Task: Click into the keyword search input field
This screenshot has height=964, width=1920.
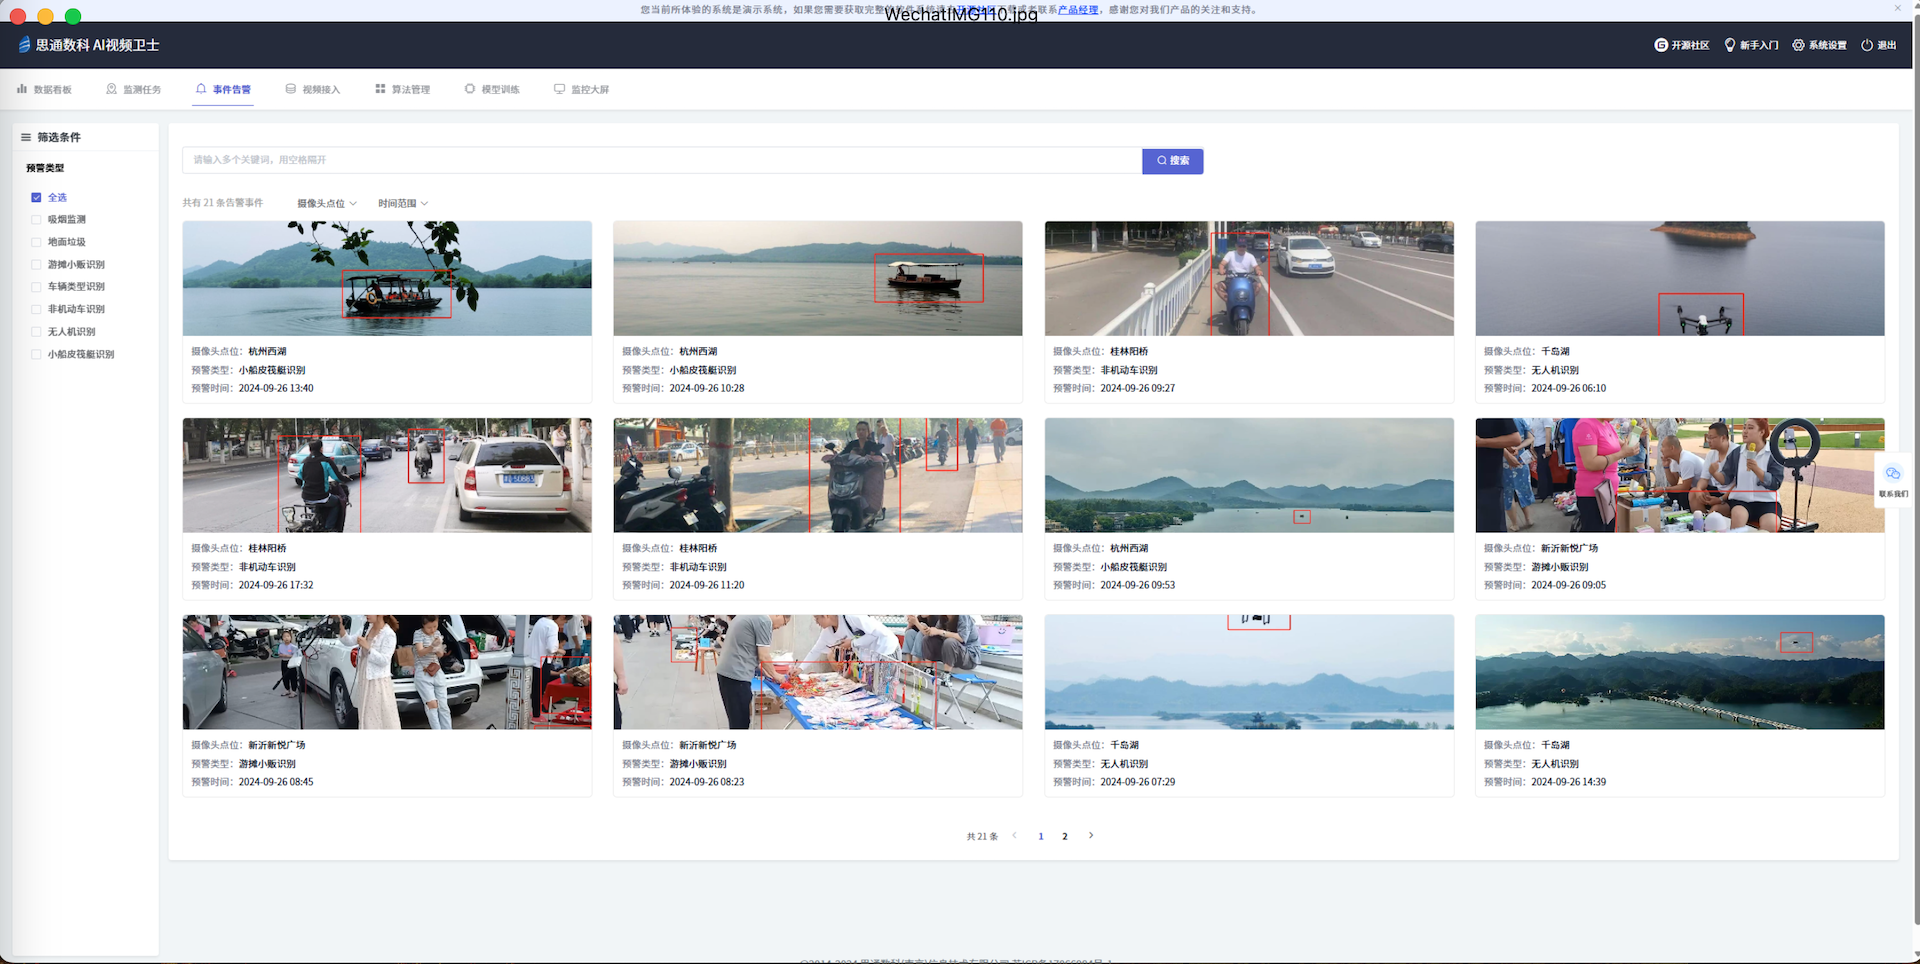Action: click(x=662, y=160)
